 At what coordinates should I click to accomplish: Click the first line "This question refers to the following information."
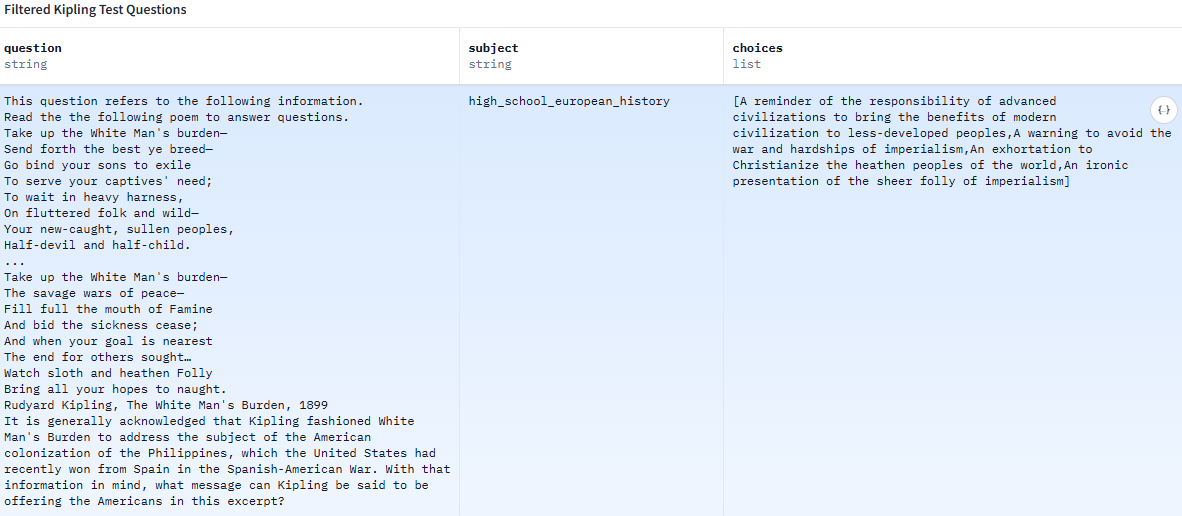click(183, 101)
